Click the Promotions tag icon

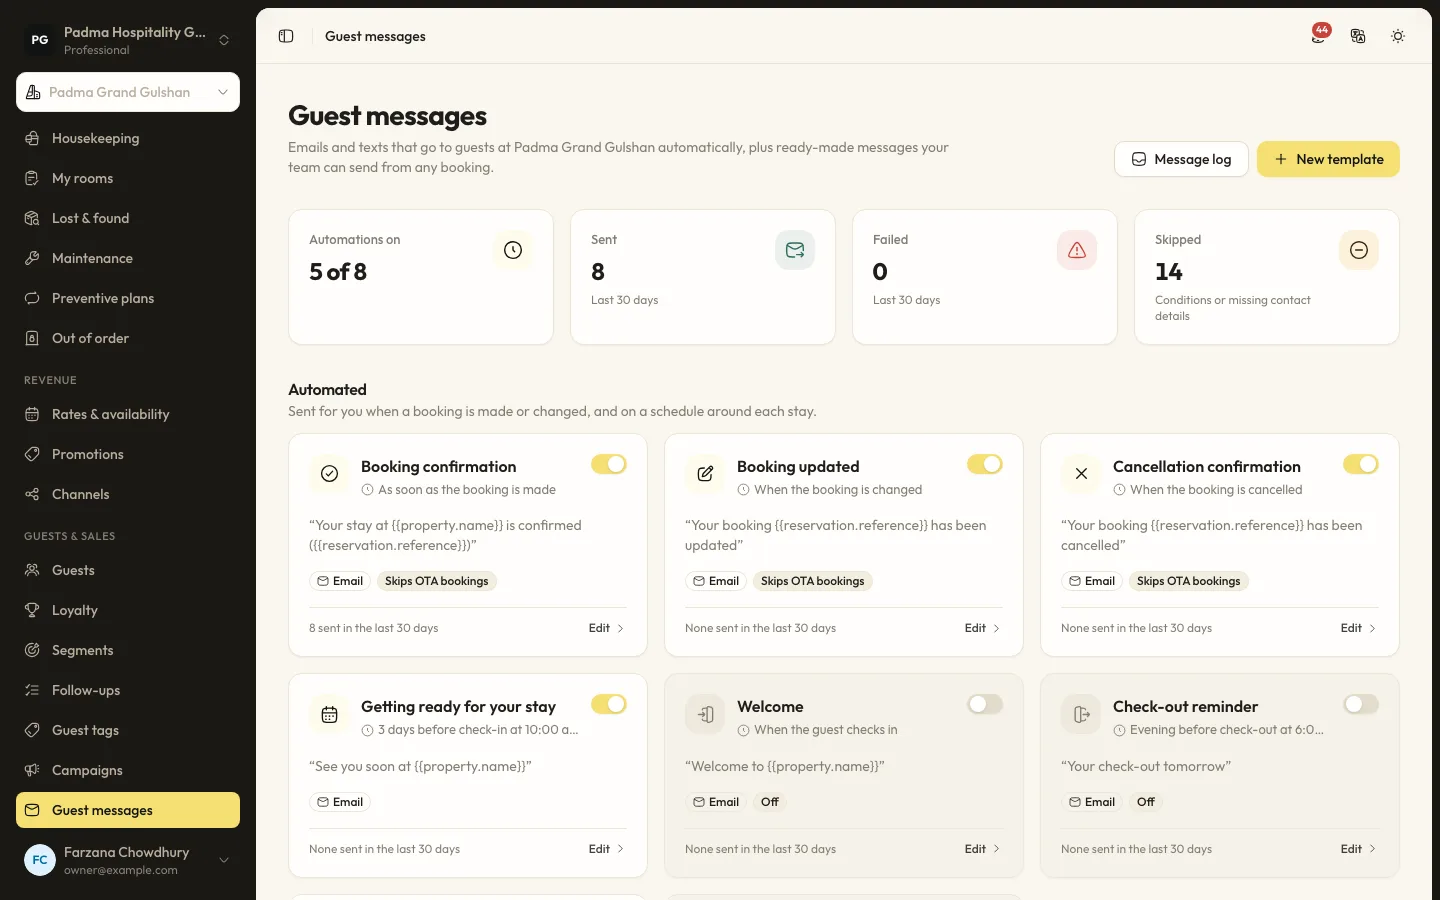[x=32, y=454]
